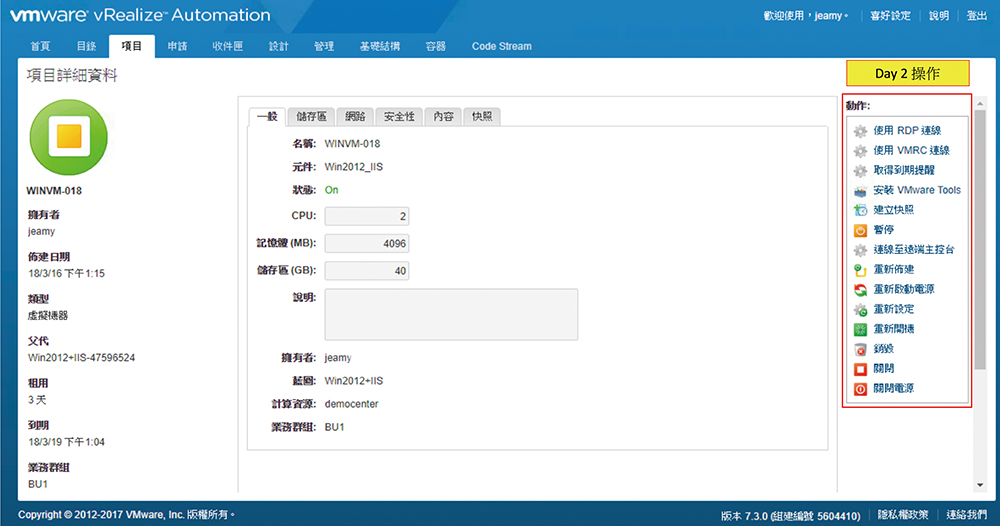Open the 基礎結構 main tab
Viewport: 1000px width, 526px height.
380,46
